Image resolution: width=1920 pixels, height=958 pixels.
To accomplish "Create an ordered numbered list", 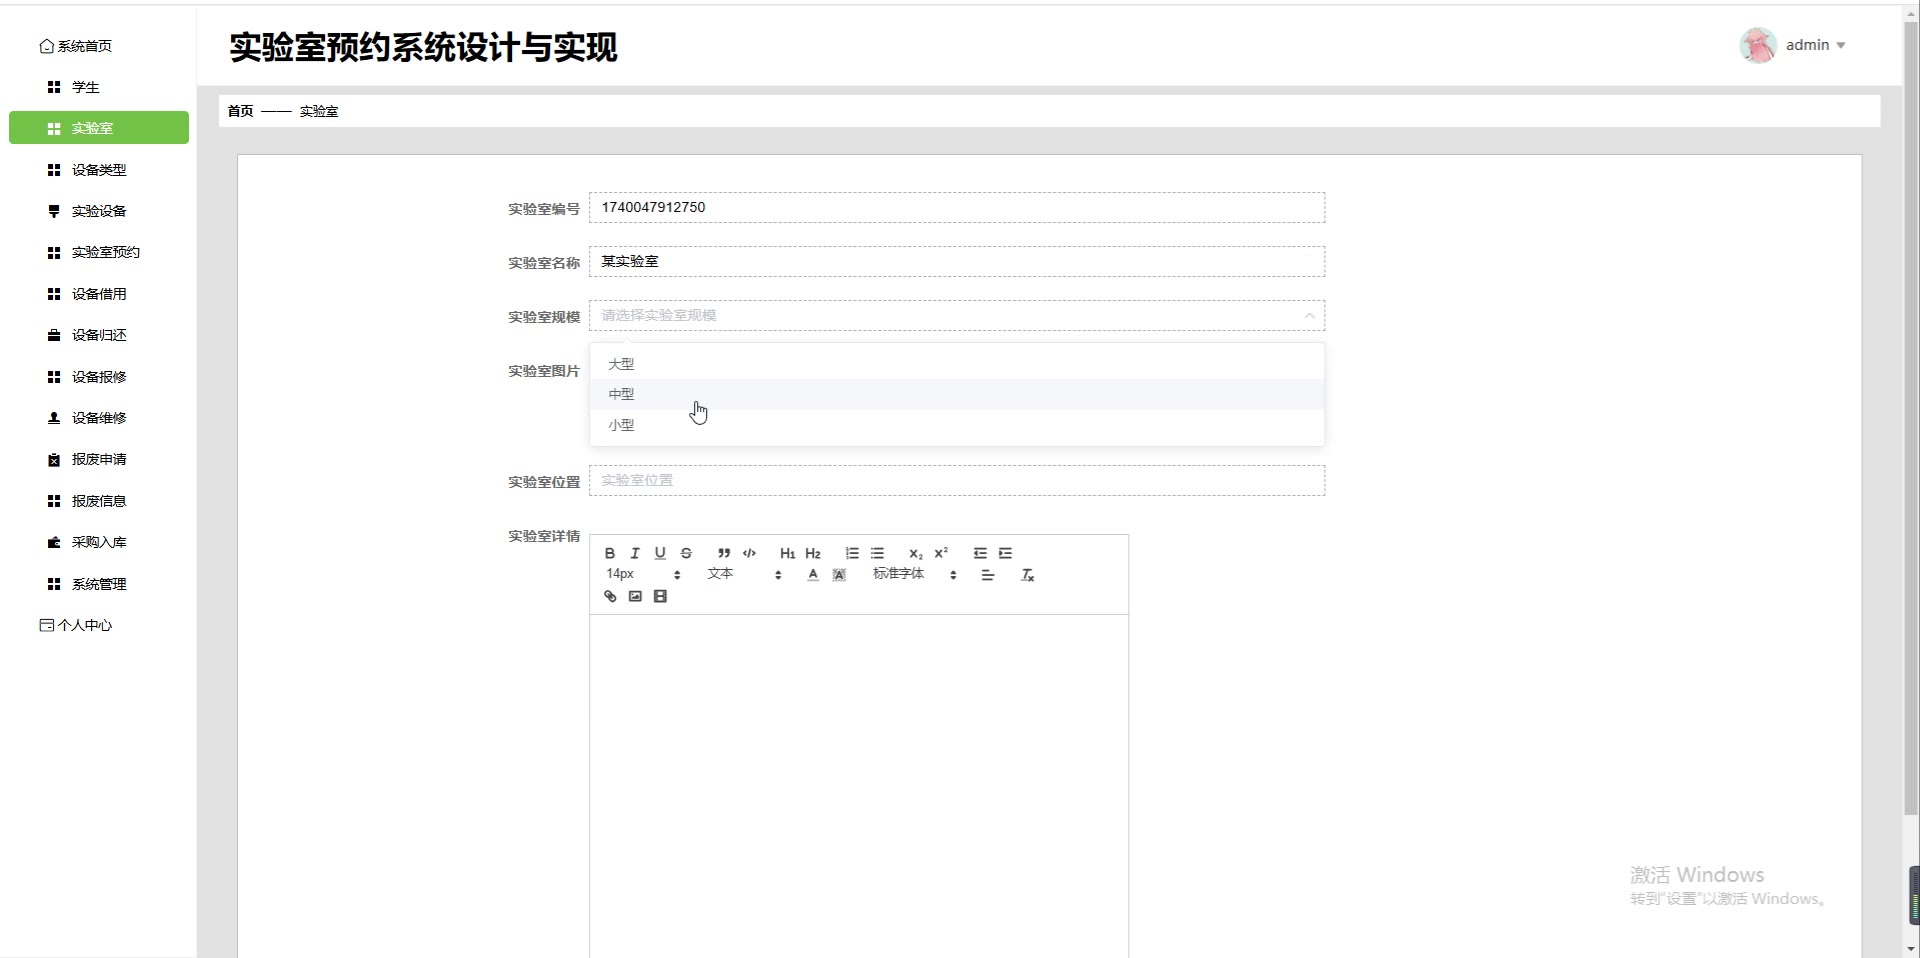I will (852, 553).
